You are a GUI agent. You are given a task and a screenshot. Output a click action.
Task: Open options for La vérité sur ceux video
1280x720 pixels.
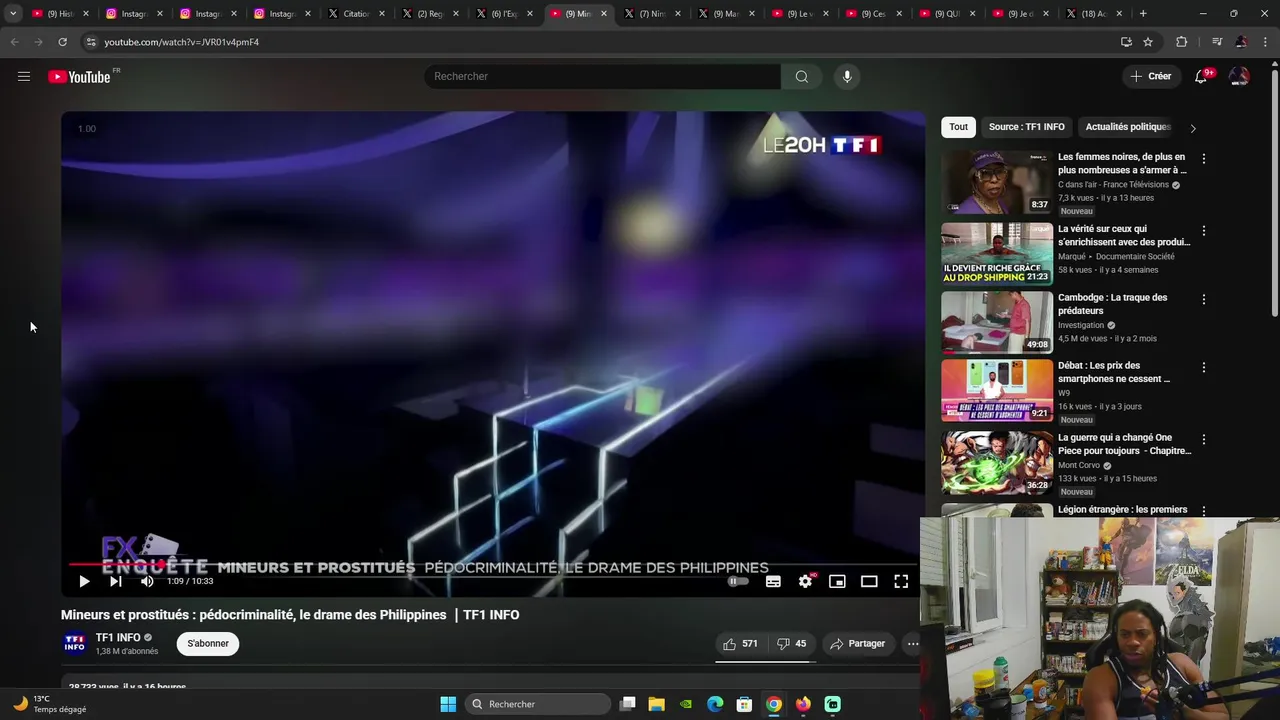click(x=1204, y=231)
